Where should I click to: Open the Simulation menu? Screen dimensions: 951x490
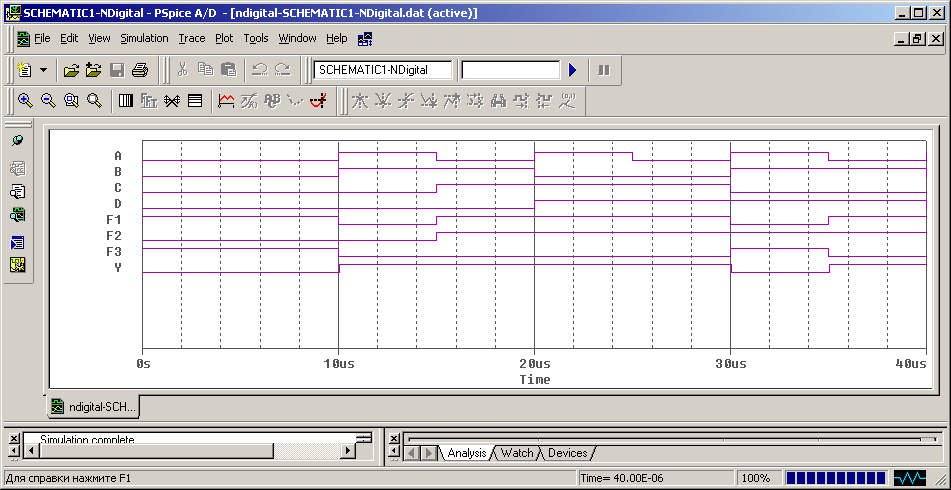[144, 38]
